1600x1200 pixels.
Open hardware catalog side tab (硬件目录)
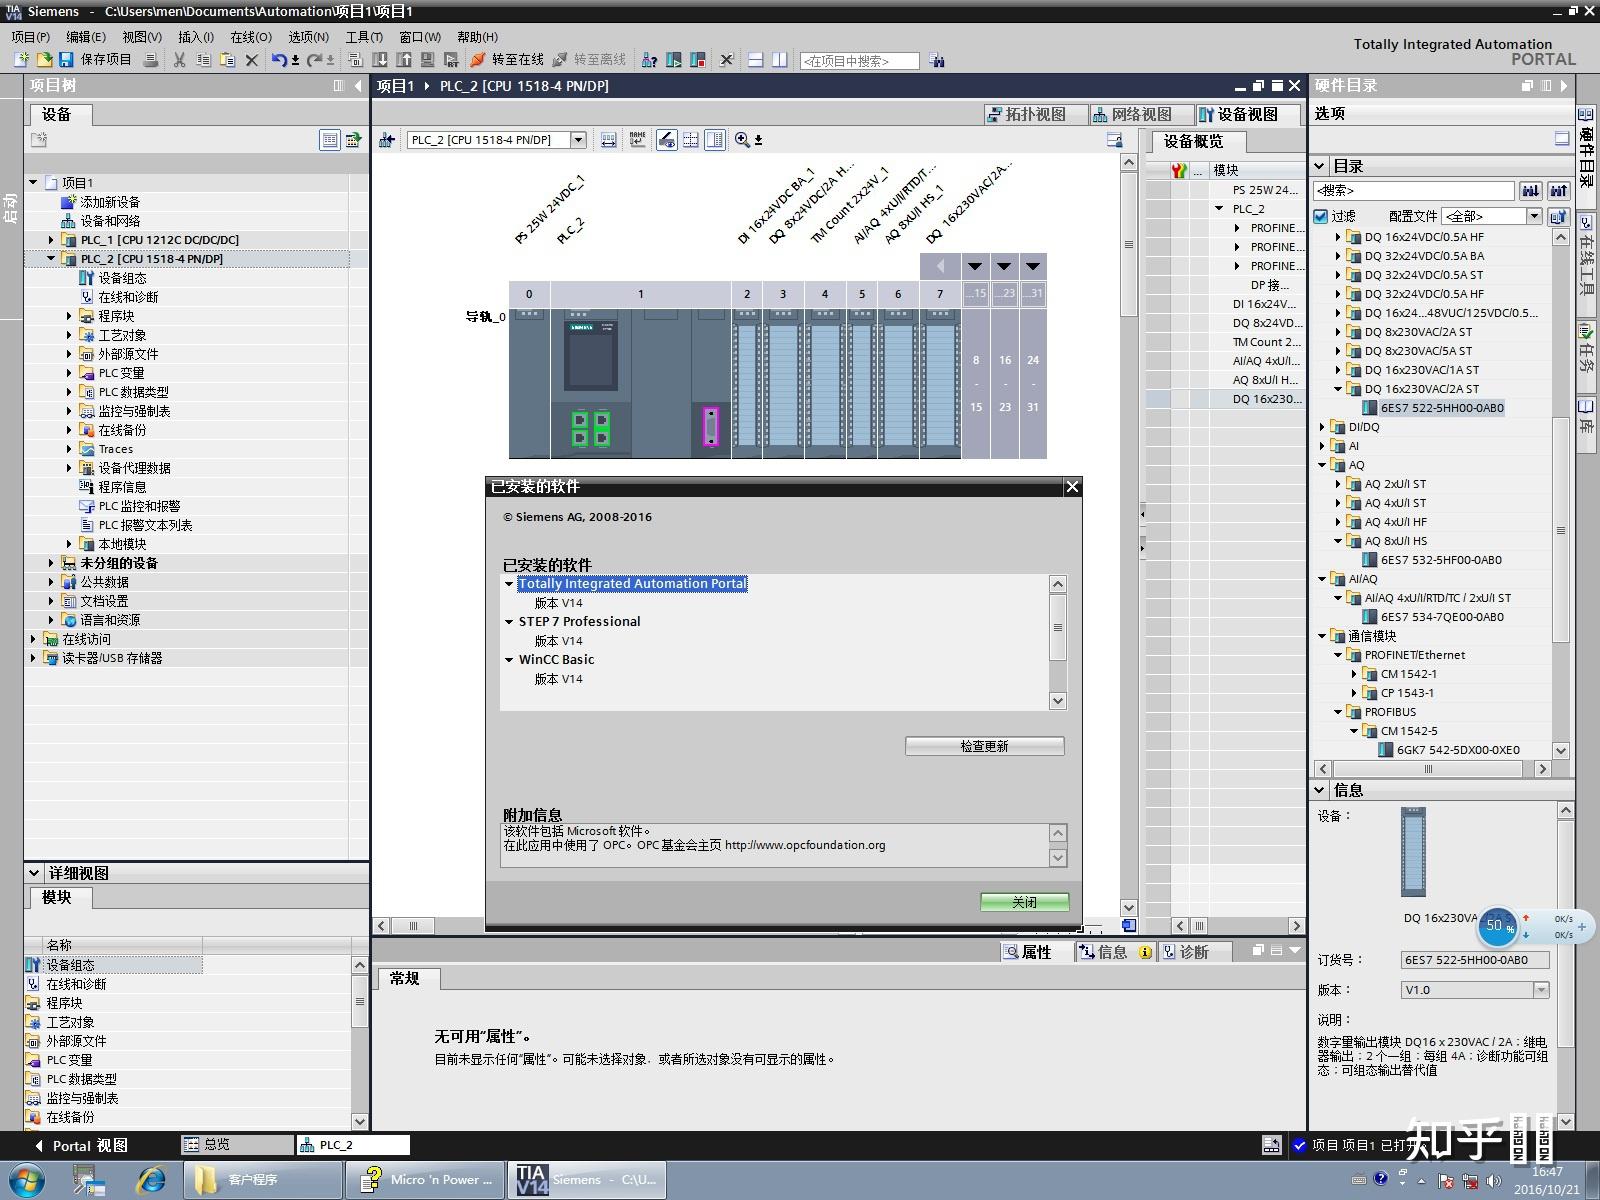click(x=1587, y=156)
